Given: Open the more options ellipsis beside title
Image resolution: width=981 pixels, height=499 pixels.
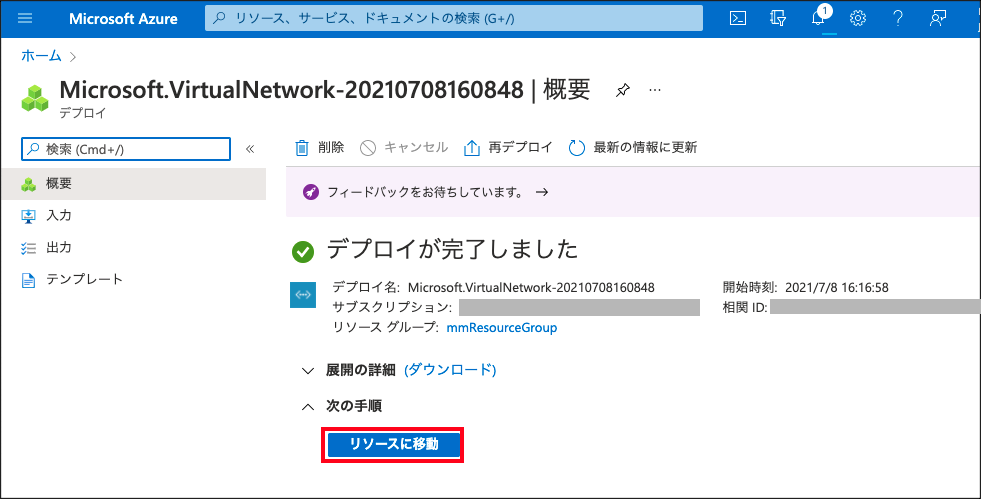Looking at the screenshot, I should pos(654,90).
